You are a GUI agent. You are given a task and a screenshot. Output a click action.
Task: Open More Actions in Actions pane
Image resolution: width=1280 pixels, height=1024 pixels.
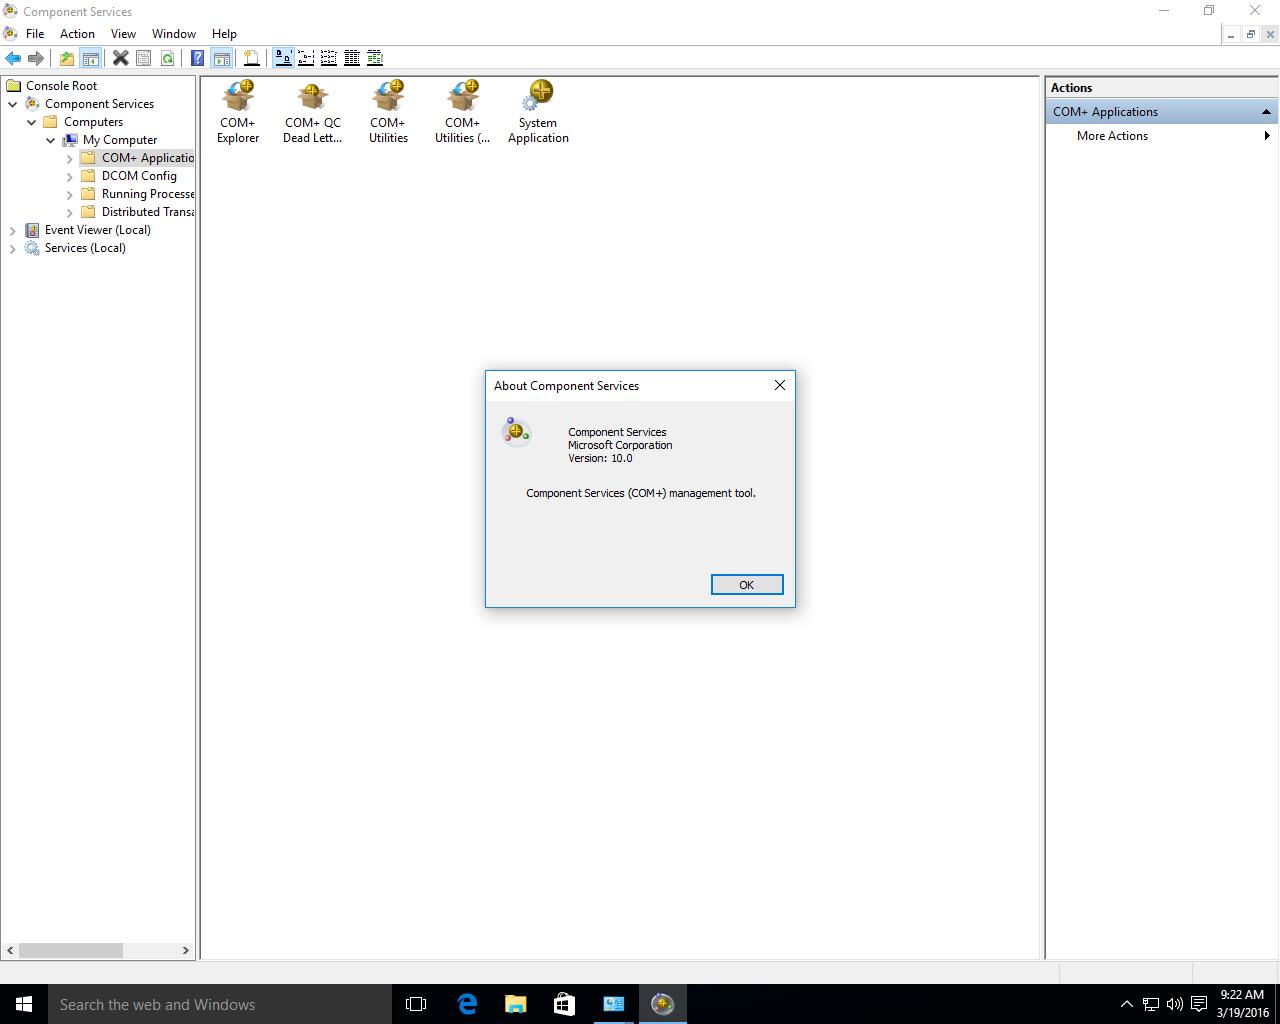[1112, 136]
